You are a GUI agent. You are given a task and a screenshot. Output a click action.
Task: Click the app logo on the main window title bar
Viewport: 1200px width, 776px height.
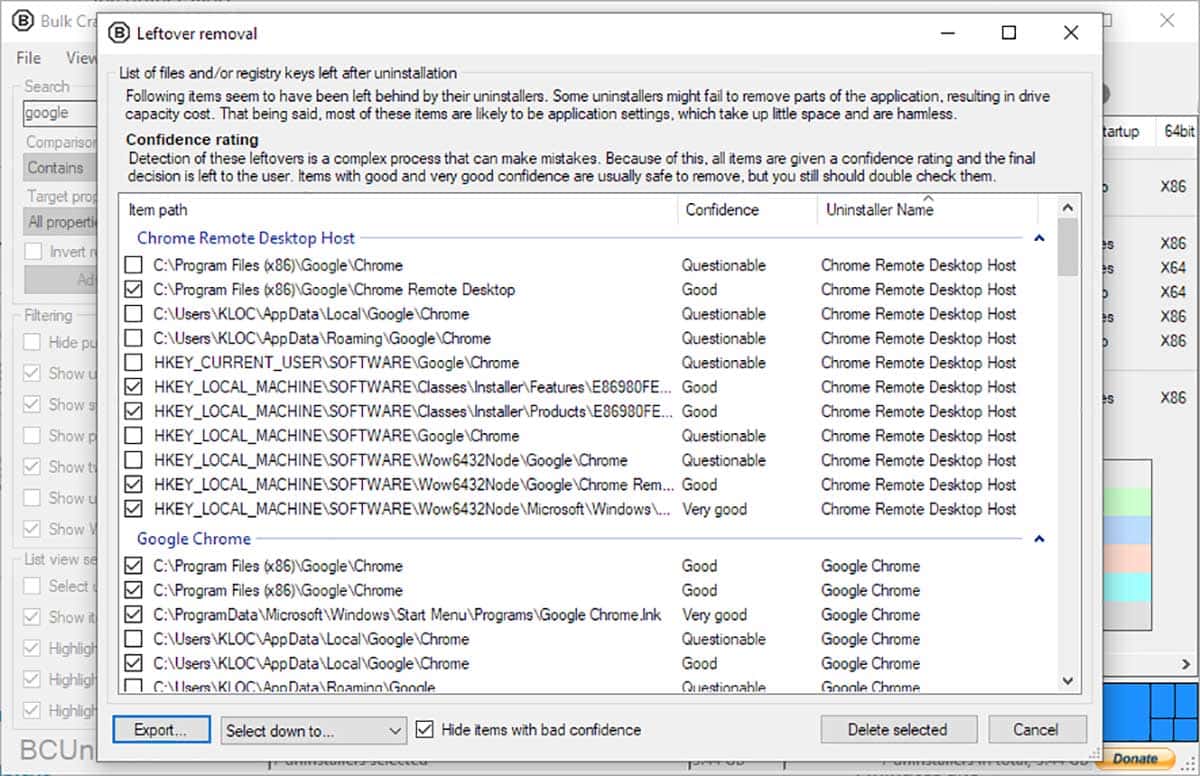tap(22, 20)
